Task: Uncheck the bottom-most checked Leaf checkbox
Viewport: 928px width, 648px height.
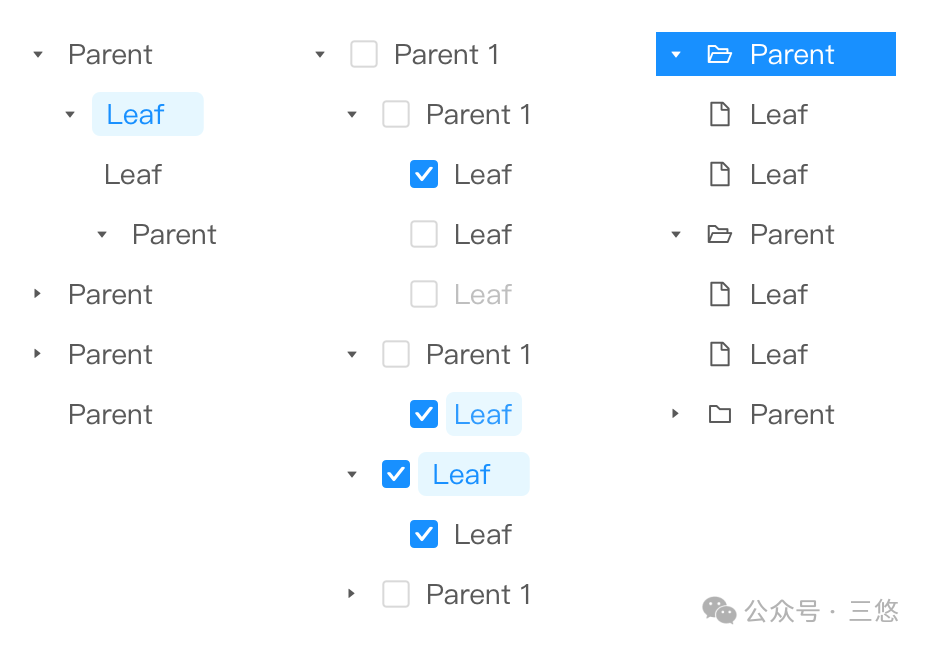Action: coord(424,534)
